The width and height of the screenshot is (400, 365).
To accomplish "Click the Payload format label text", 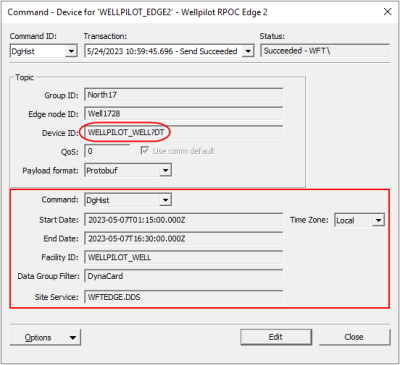I will point(50,171).
